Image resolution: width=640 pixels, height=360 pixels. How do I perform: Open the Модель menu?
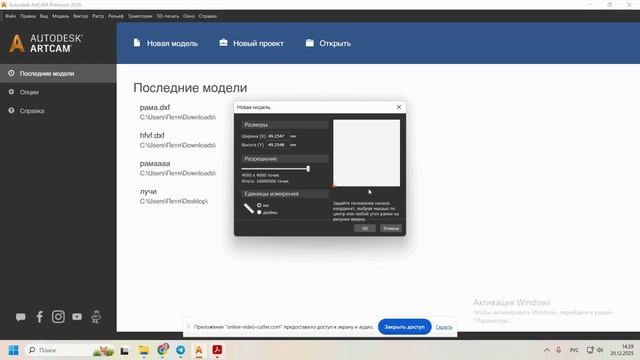pyautogui.click(x=60, y=16)
